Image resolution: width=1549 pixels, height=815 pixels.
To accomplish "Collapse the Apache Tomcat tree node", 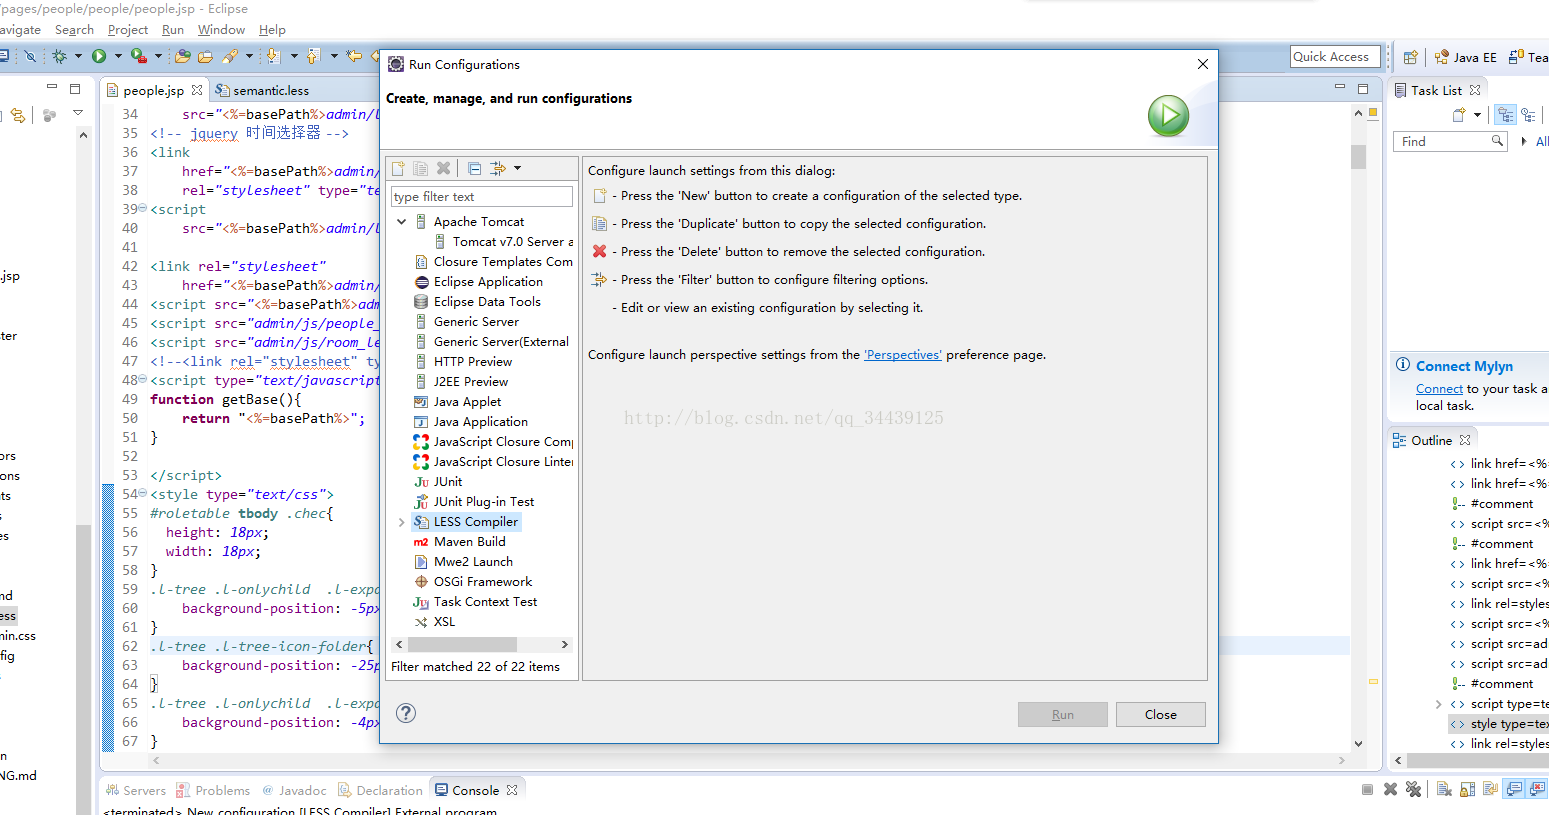I will tap(402, 222).
